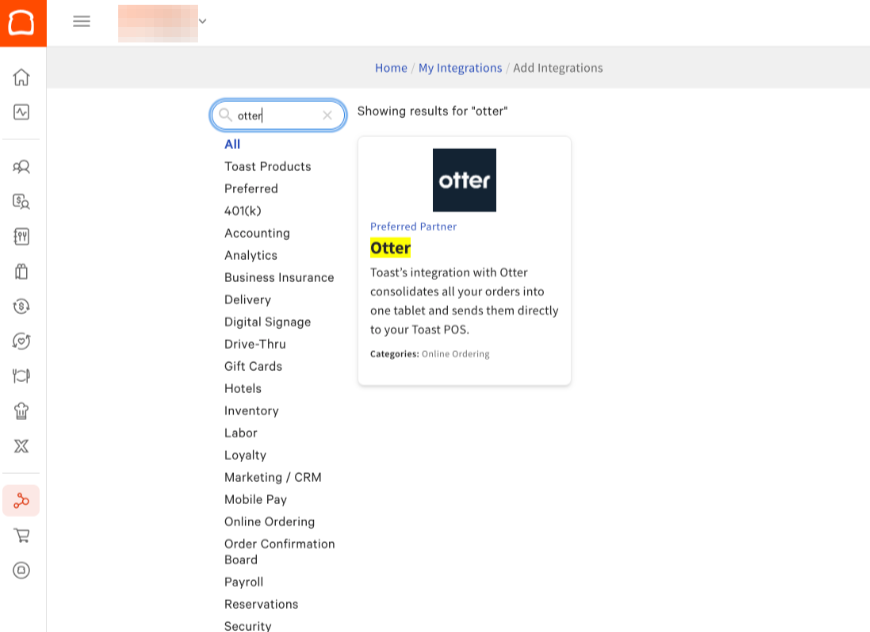Open the Otter integration card
The width and height of the screenshot is (870, 632).
pos(464,258)
